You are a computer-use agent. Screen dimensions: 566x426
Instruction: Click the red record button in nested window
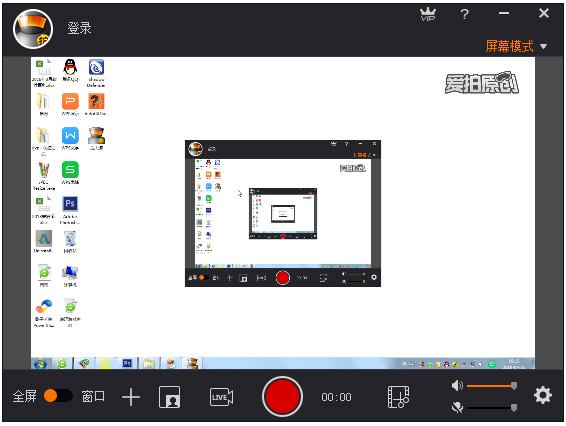click(x=283, y=278)
